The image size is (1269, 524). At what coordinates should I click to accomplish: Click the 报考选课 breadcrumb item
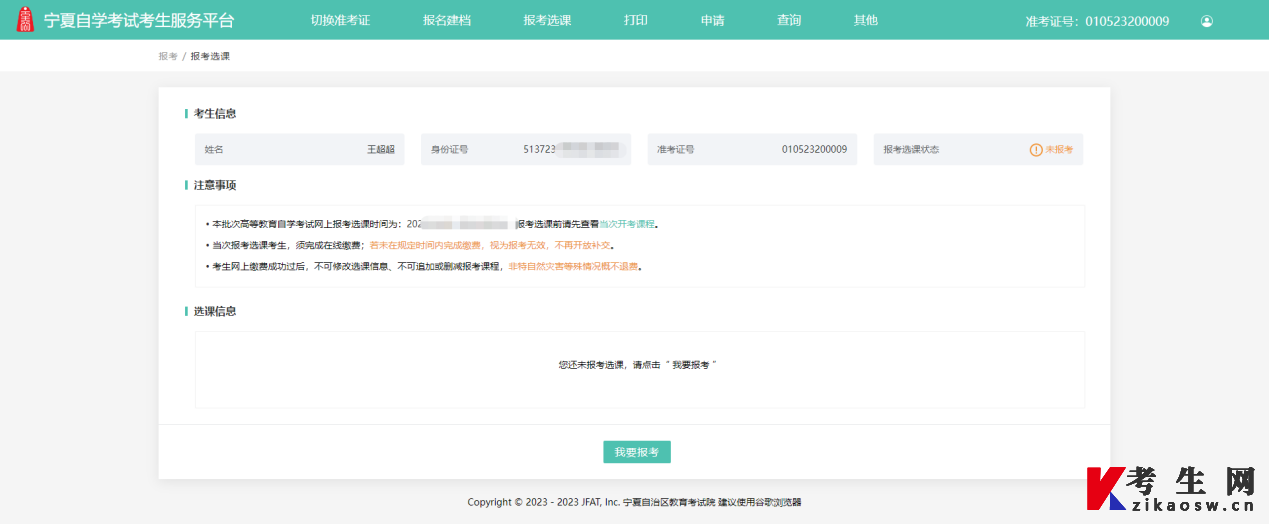210,56
